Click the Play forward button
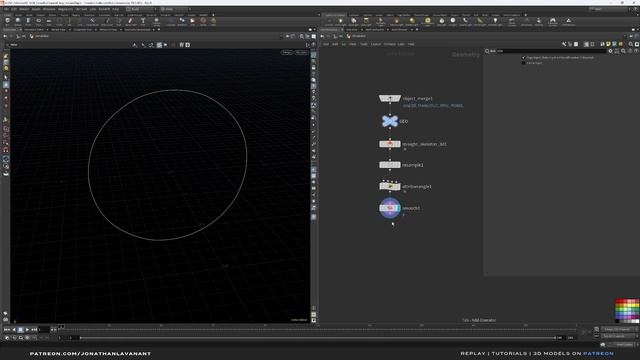Screen dimensions: 640x360 (27, 329)
